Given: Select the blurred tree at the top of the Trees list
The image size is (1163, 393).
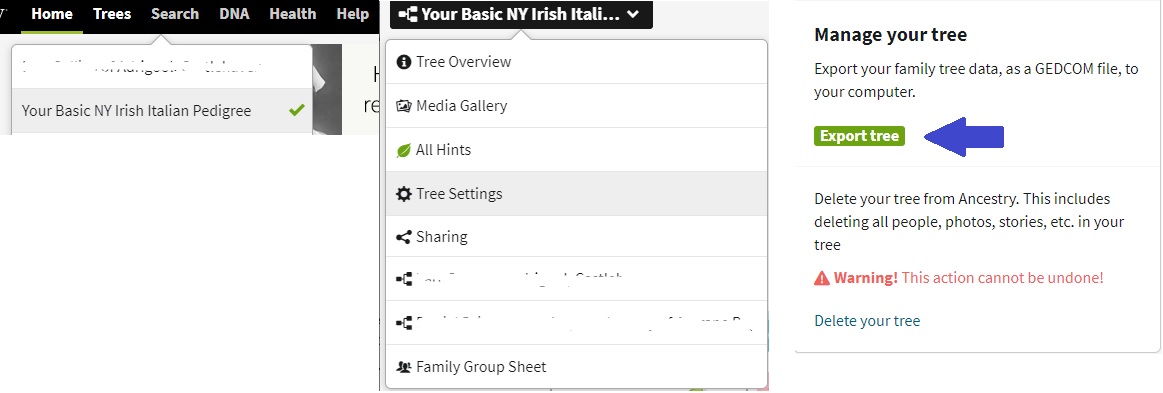Looking at the screenshot, I should pyautogui.click(x=162, y=68).
